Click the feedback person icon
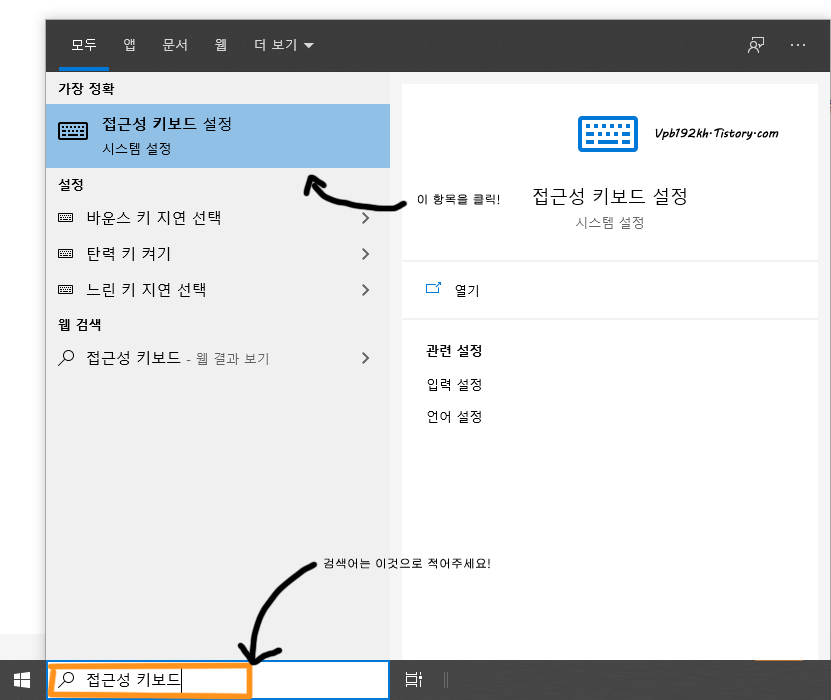831x700 pixels. (x=756, y=45)
